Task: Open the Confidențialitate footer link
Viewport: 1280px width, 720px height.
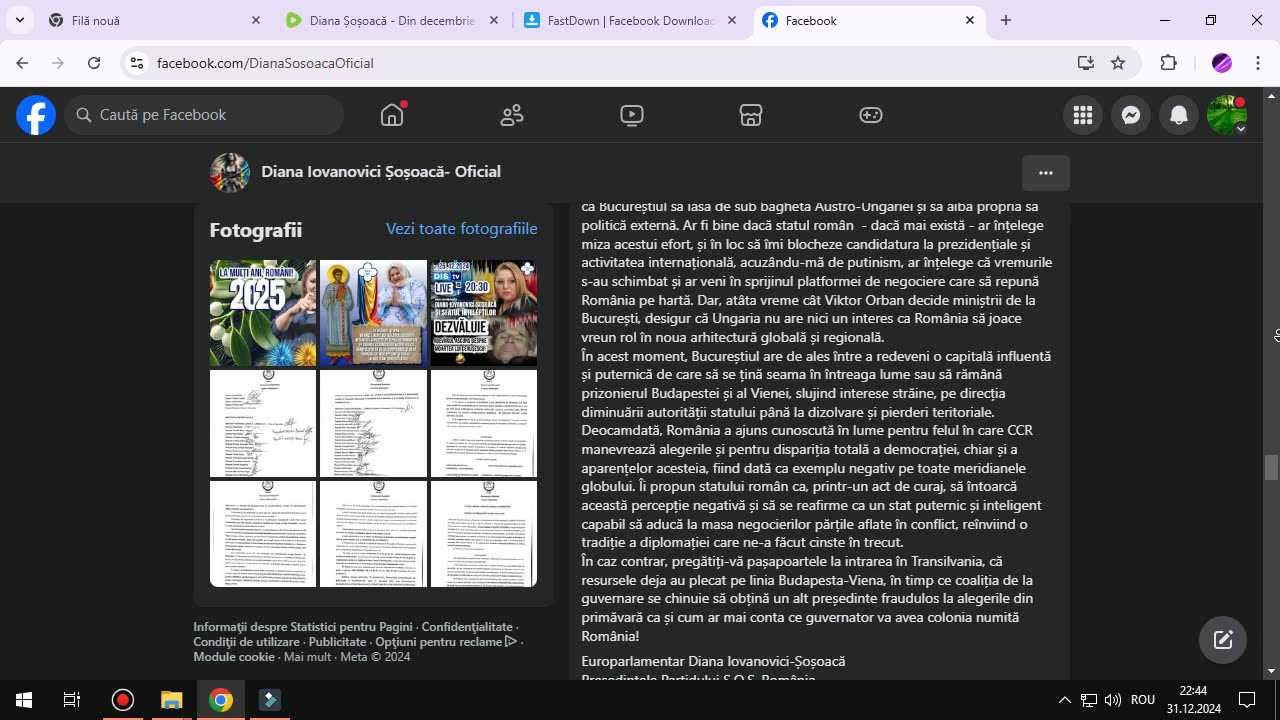Action: click(x=467, y=627)
